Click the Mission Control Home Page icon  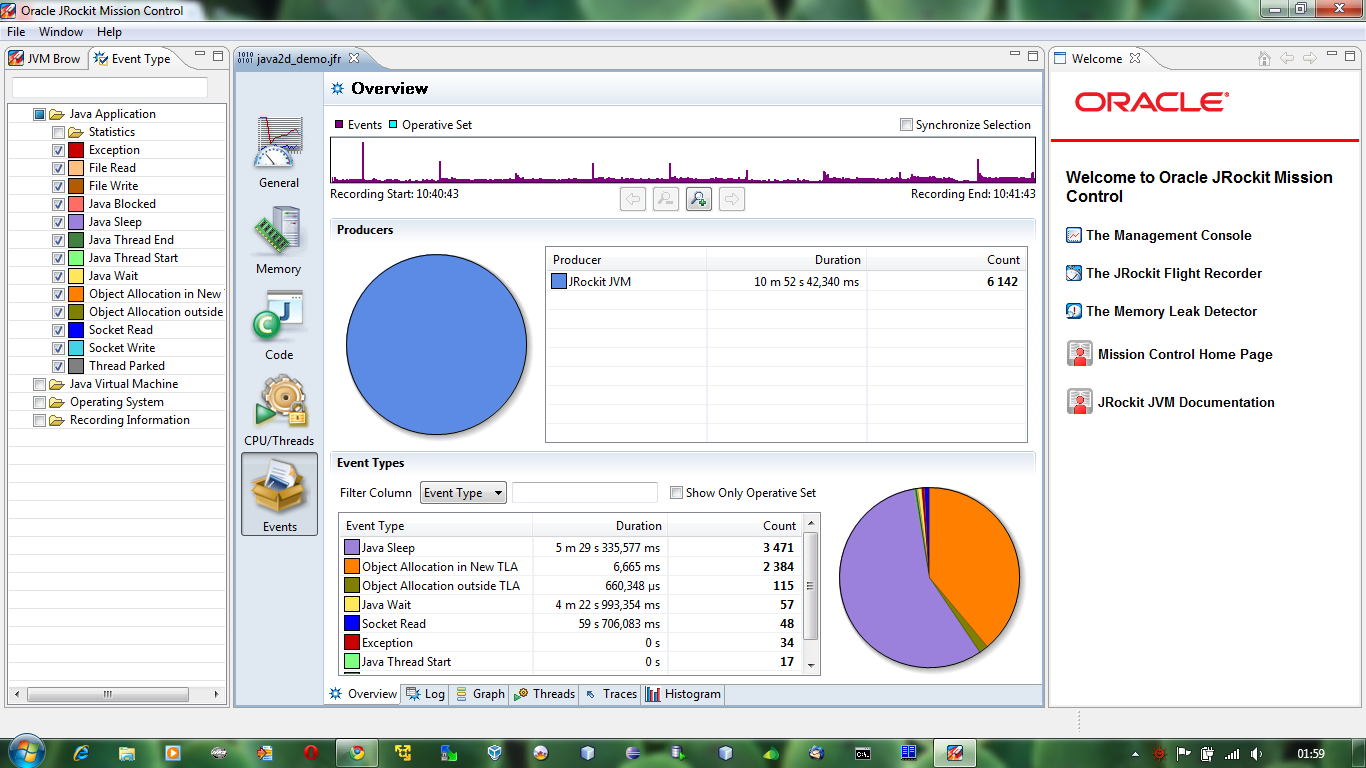pyautogui.click(x=1079, y=354)
